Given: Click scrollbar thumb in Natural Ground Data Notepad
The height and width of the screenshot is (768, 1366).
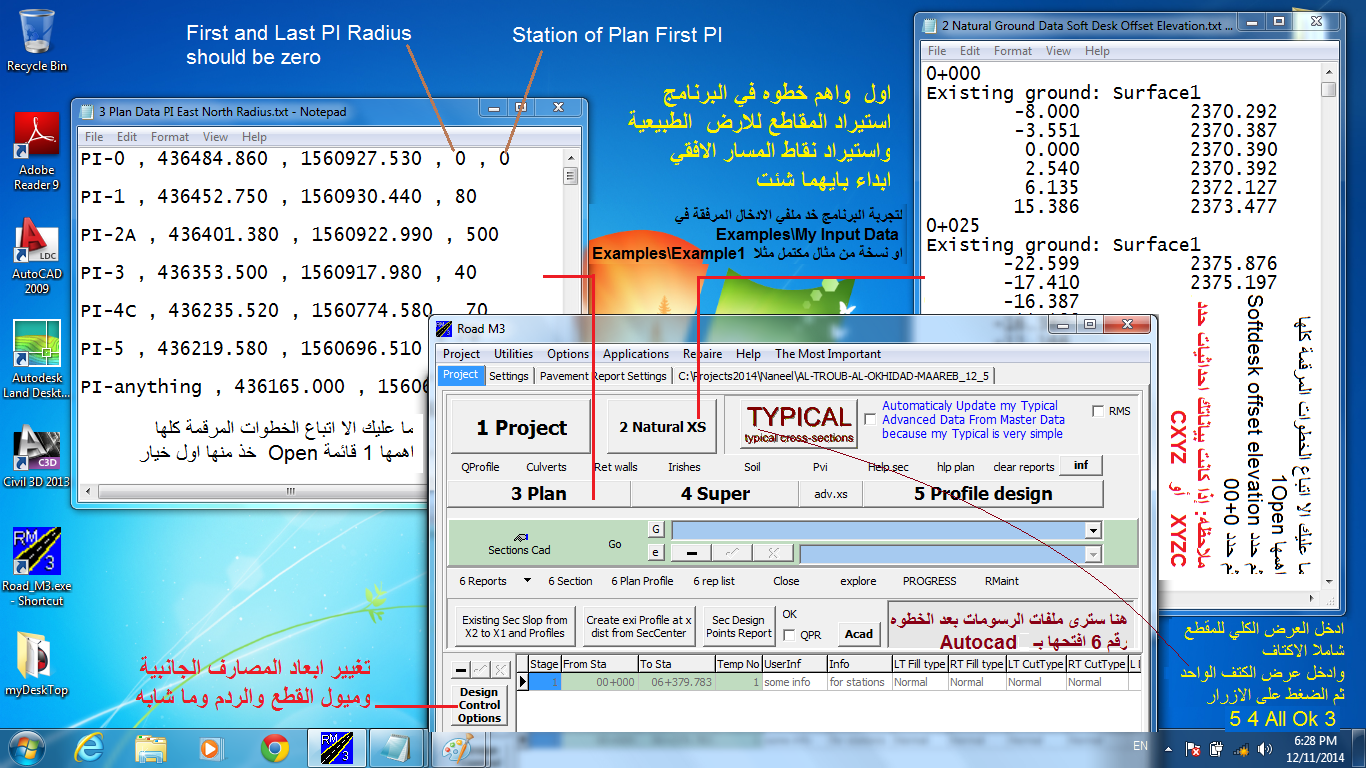Looking at the screenshot, I should pyautogui.click(x=1328, y=90).
